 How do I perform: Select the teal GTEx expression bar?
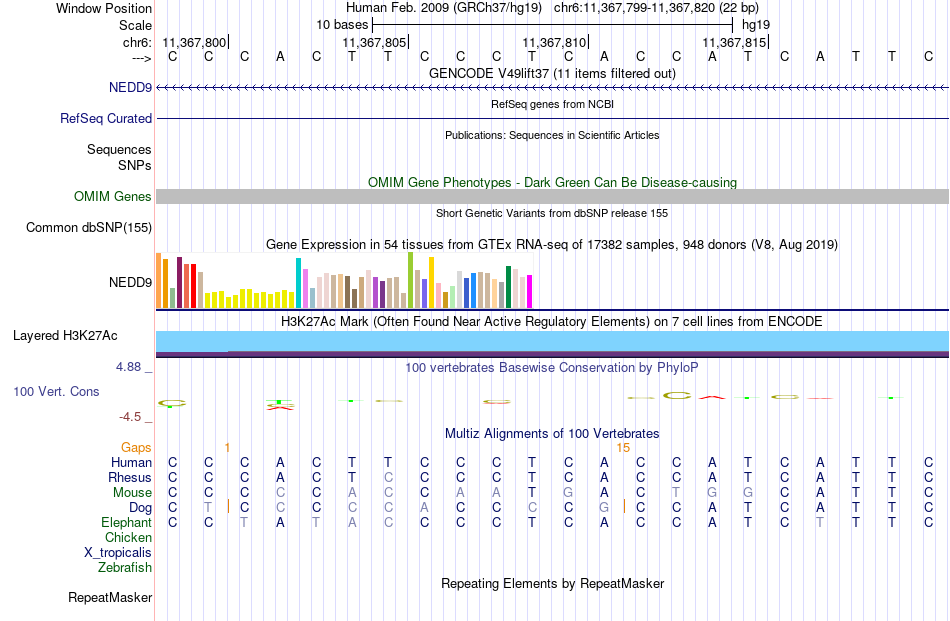(299, 283)
